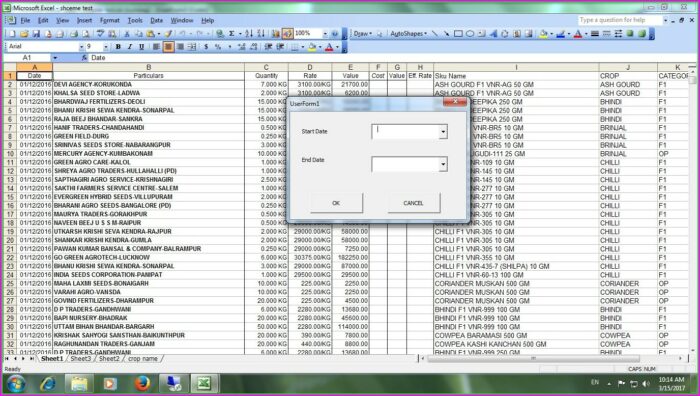
Task: Click the New workbook icon
Action: point(12,33)
